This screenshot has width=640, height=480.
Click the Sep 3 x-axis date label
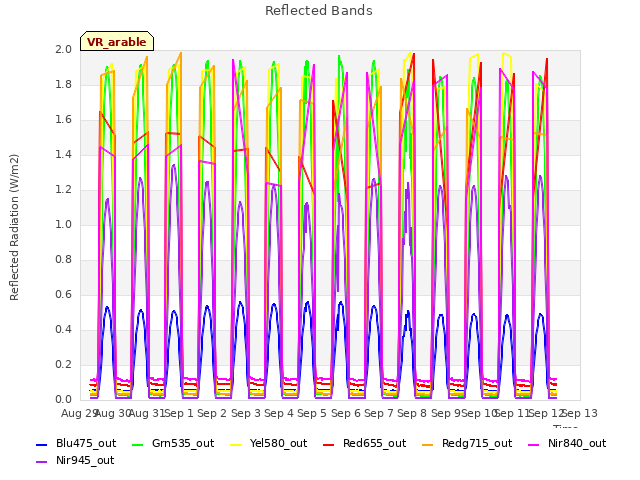pos(245,413)
